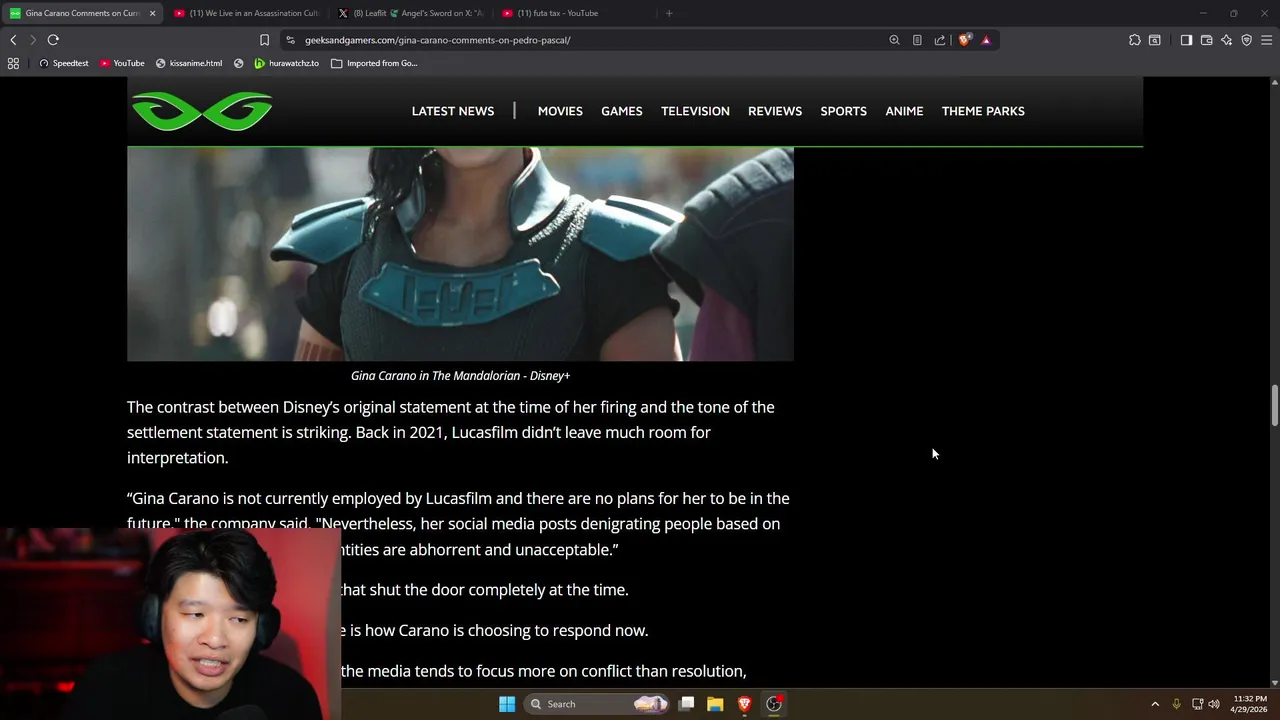Switch to the We Live in an Assassination Culture tab
The width and height of the screenshot is (1280, 720).
coord(245,13)
